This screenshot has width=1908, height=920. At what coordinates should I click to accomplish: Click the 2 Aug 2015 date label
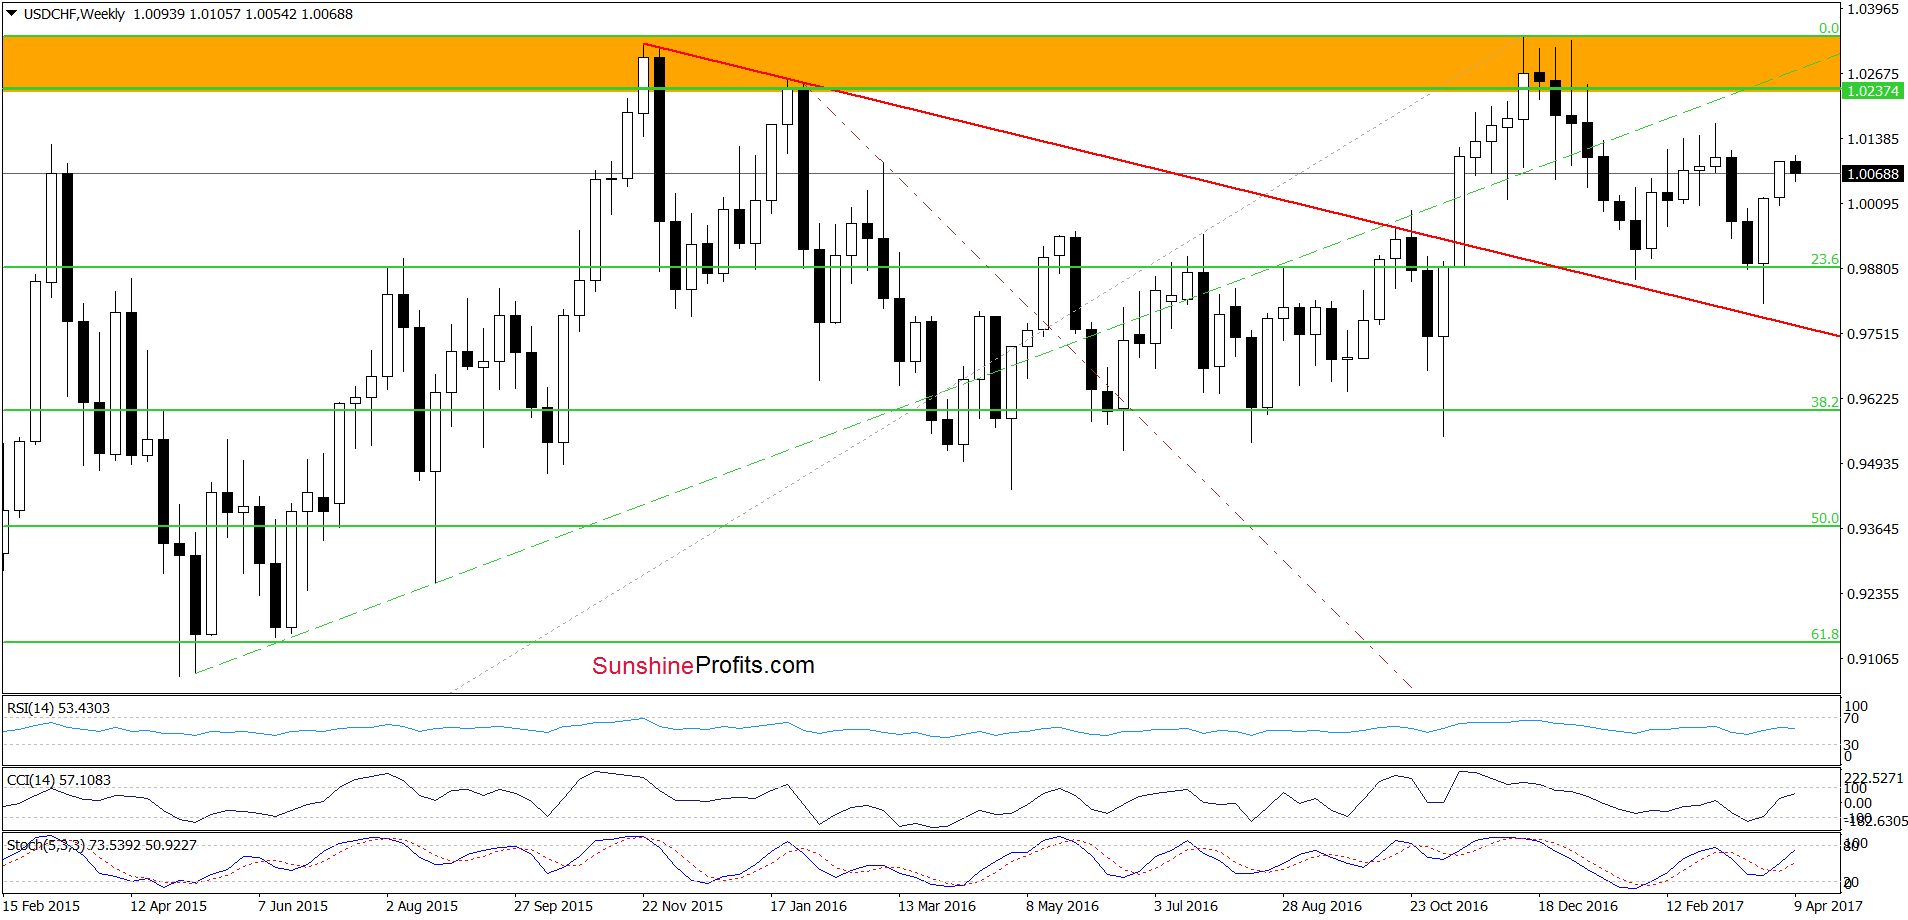421,906
